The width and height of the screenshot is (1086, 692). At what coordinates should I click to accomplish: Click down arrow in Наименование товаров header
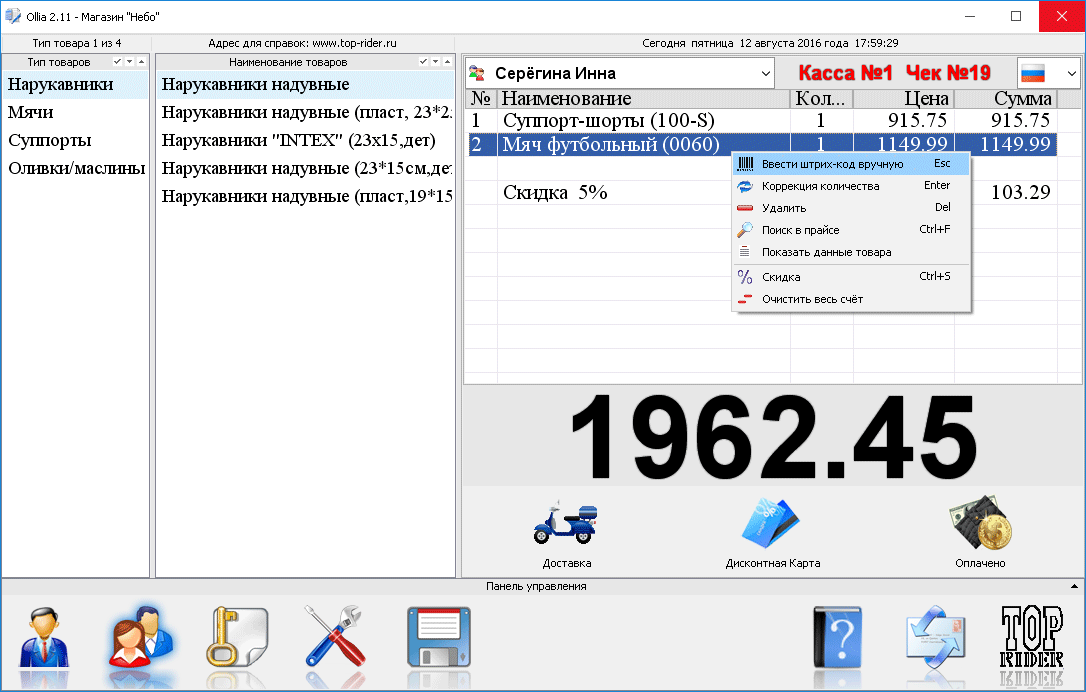pos(436,62)
